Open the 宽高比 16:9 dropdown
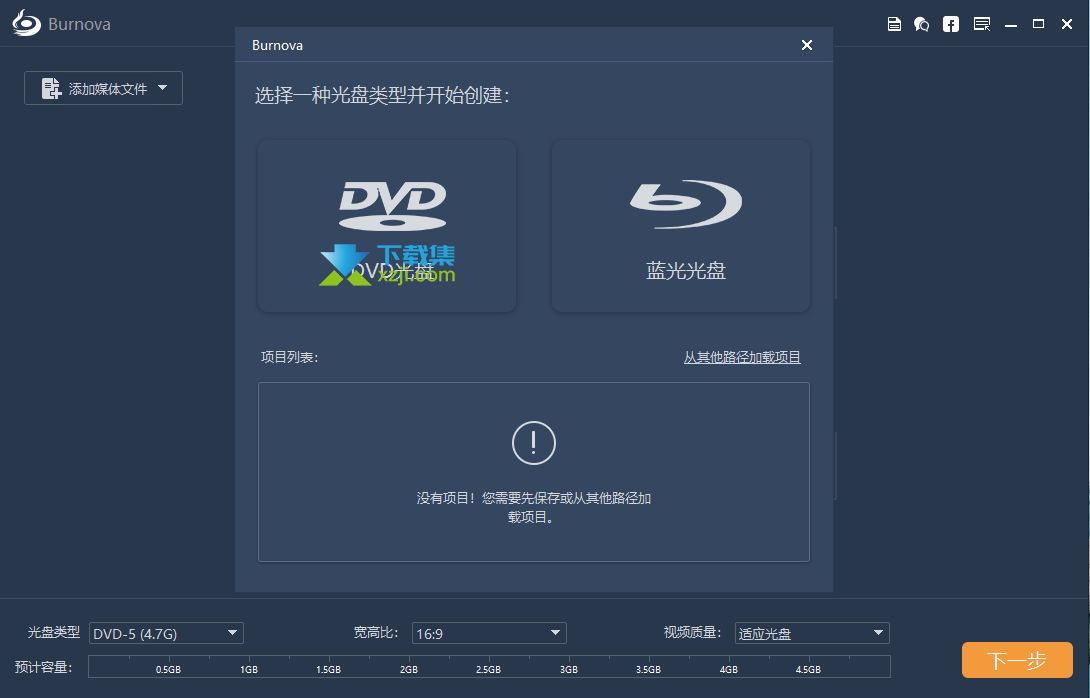 coord(489,633)
